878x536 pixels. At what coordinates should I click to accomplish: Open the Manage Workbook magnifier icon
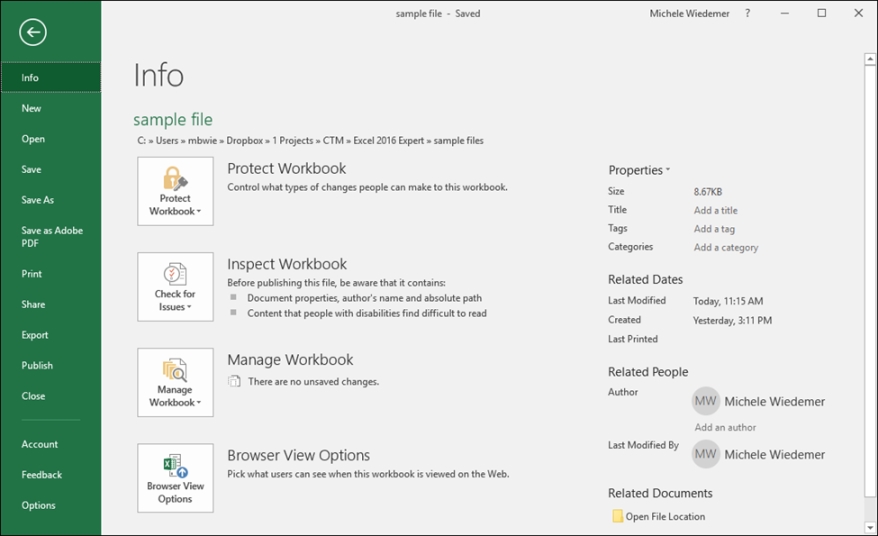coord(175,370)
